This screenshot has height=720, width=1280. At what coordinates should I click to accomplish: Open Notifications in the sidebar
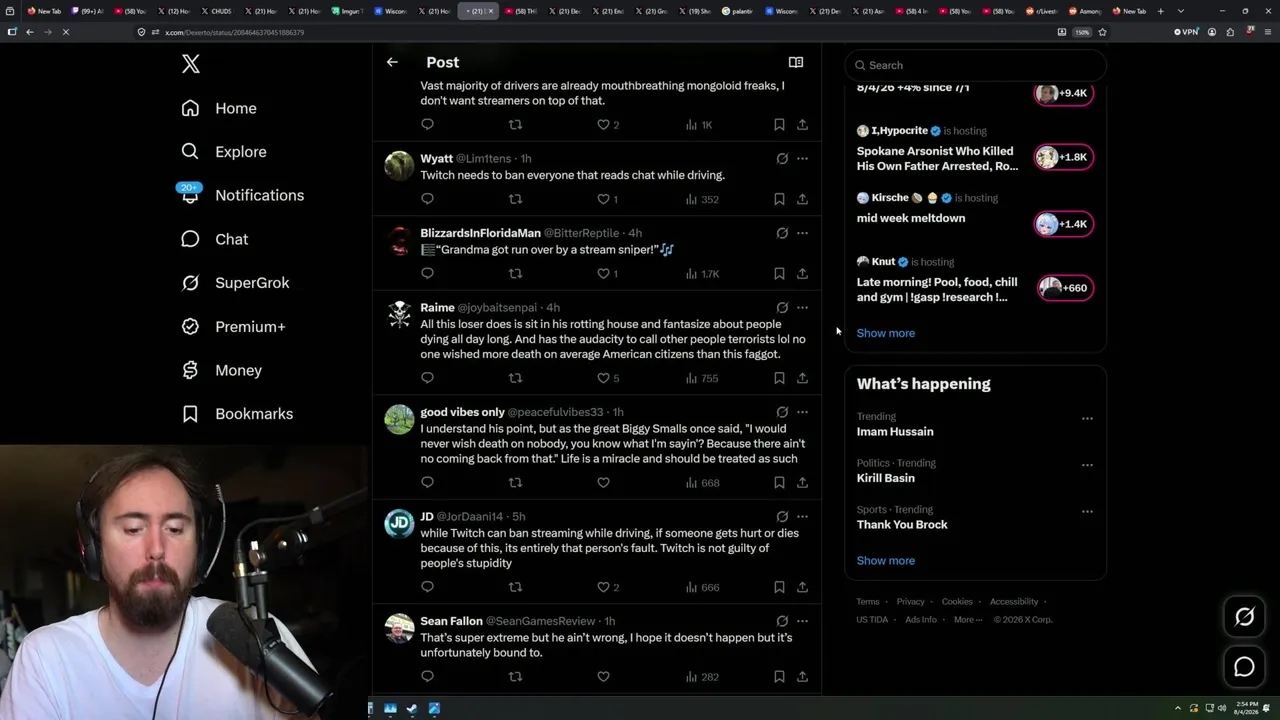click(x=241, y=195)
